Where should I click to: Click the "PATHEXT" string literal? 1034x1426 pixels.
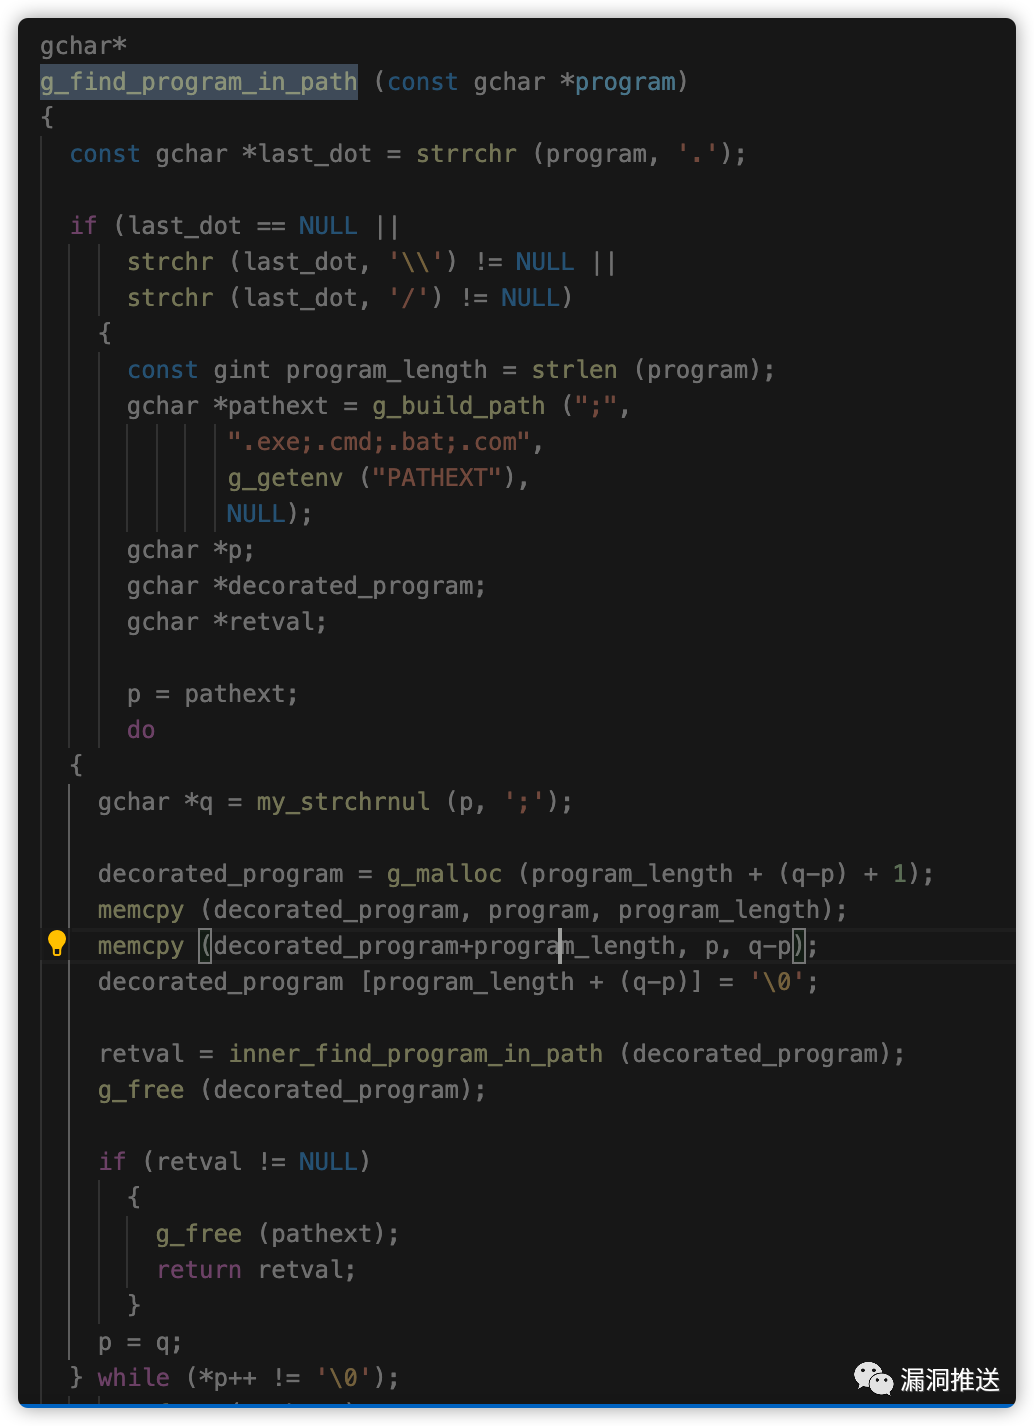click(x=436, y=478)
